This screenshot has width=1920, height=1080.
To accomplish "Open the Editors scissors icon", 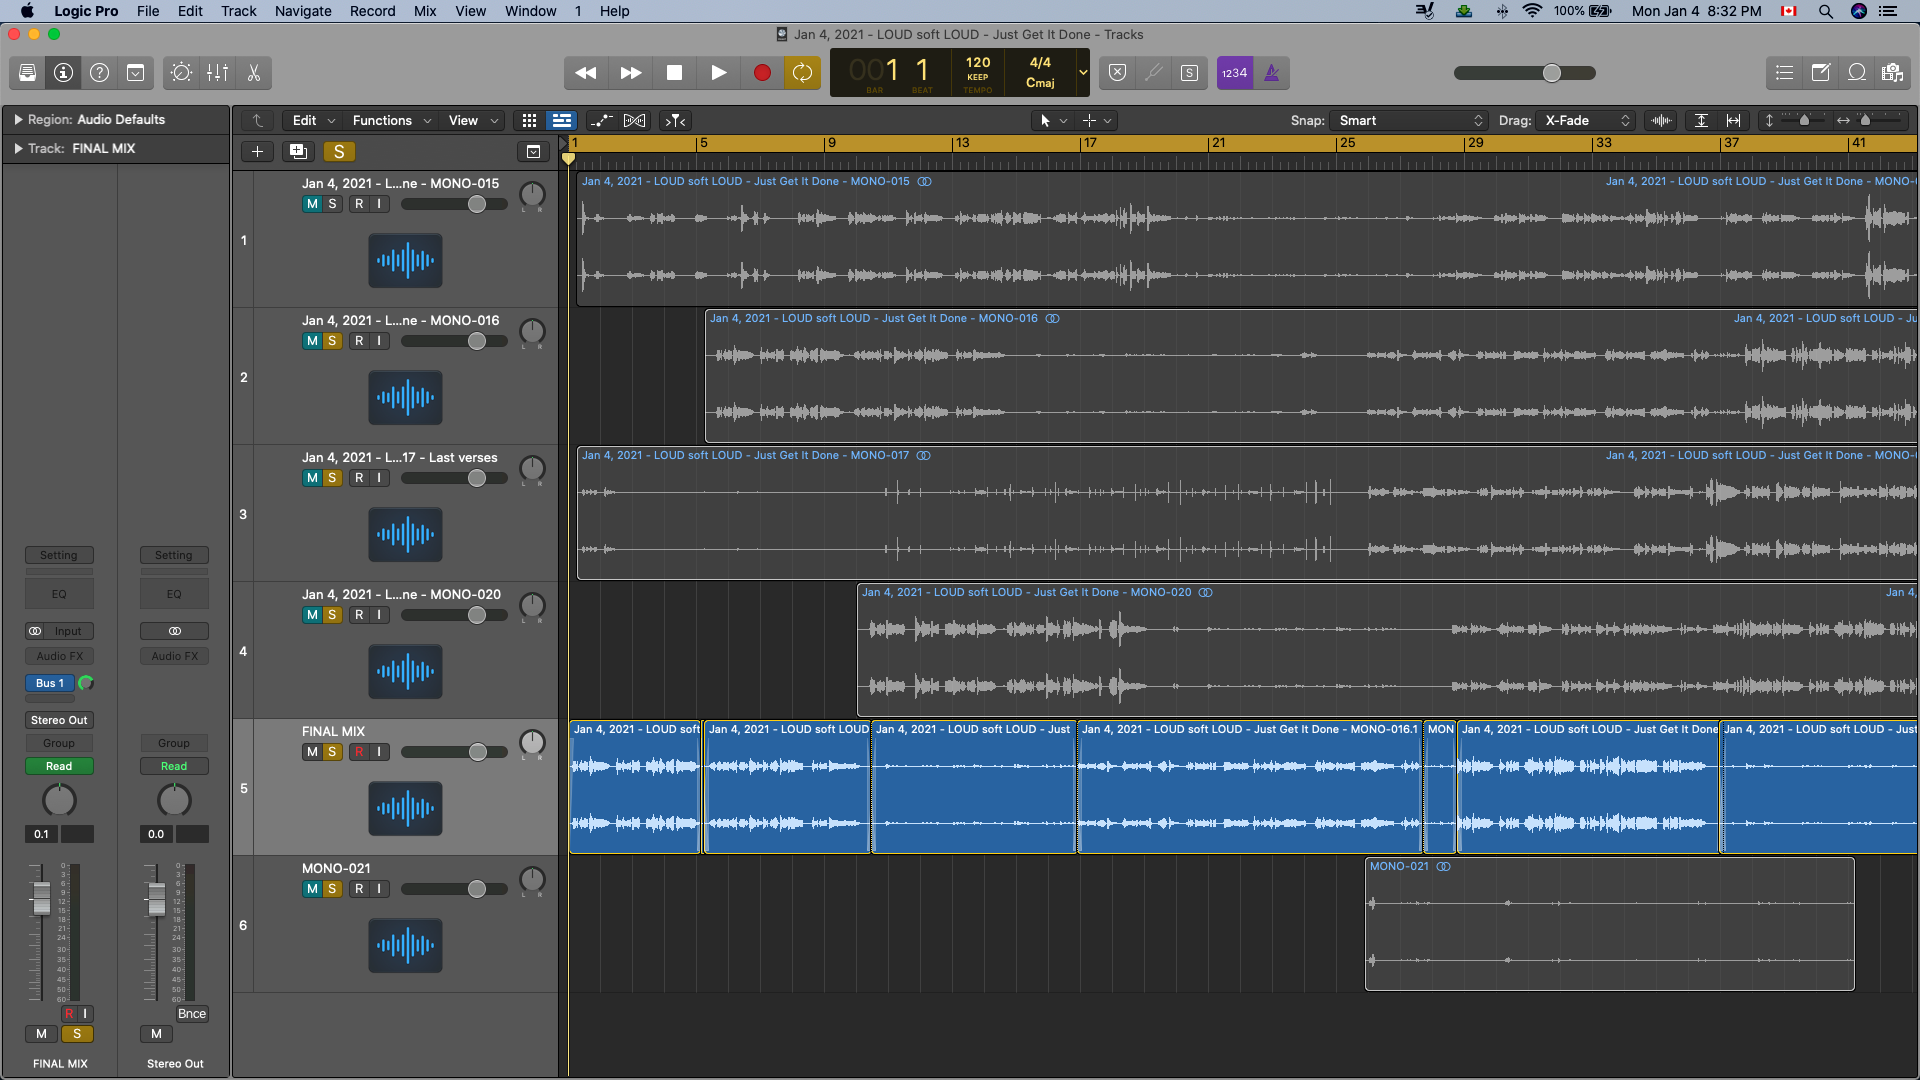I will point(253,73).
